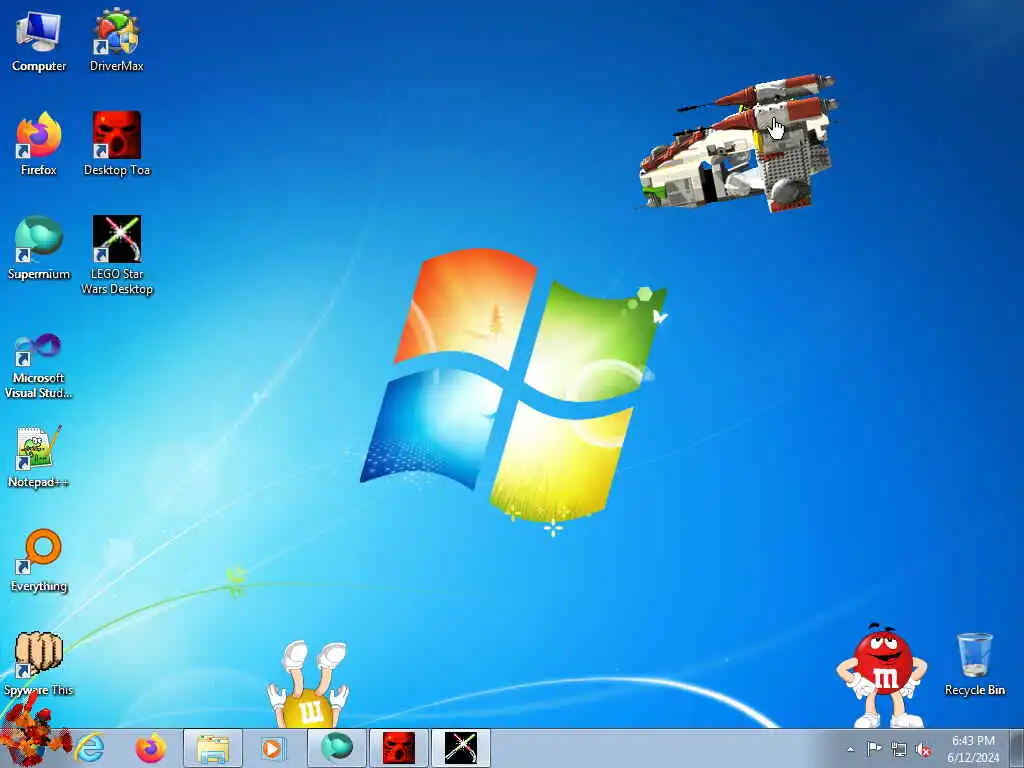The height and width of the screenshot is (768, 1024).
Task: Open Windows Media Player taskbar icon
Action: pyautogui.click(x=272, y=748)
